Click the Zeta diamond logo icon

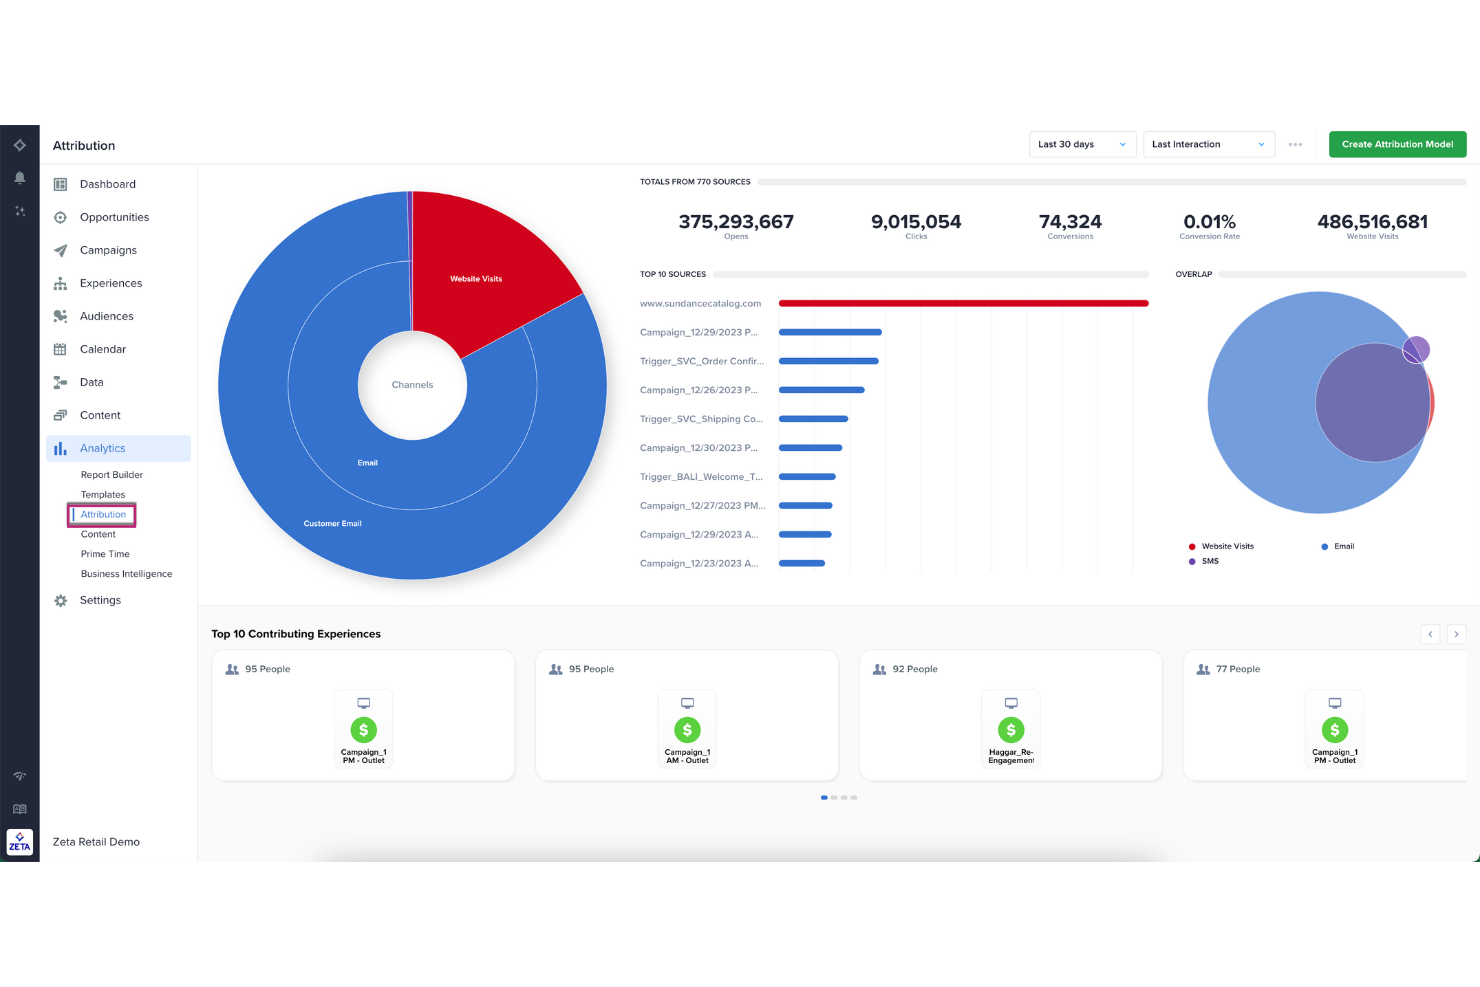pos(19,145)
